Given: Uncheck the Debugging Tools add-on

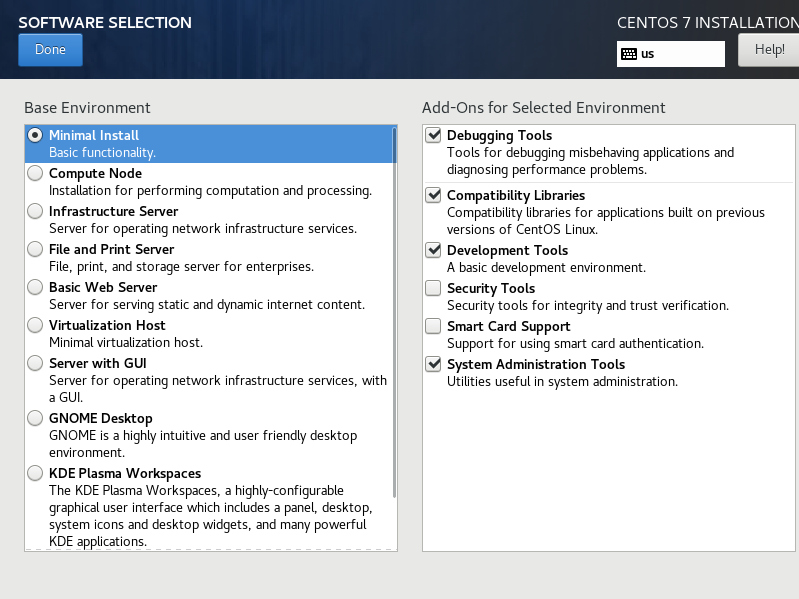Looking at the screenshot, I should pyautogui.click(x=433, y=136).
